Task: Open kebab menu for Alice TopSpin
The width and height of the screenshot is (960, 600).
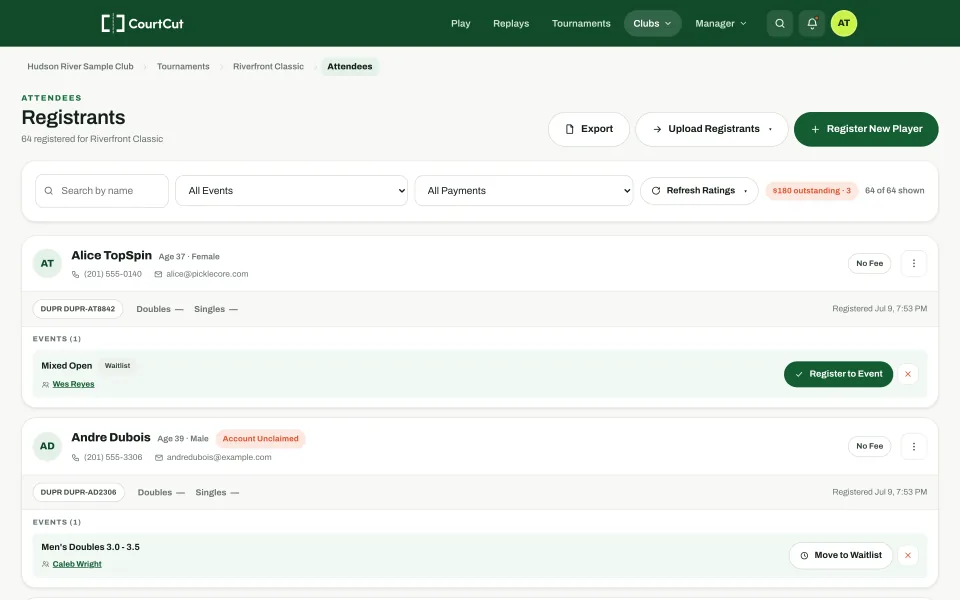Action: 913,263
